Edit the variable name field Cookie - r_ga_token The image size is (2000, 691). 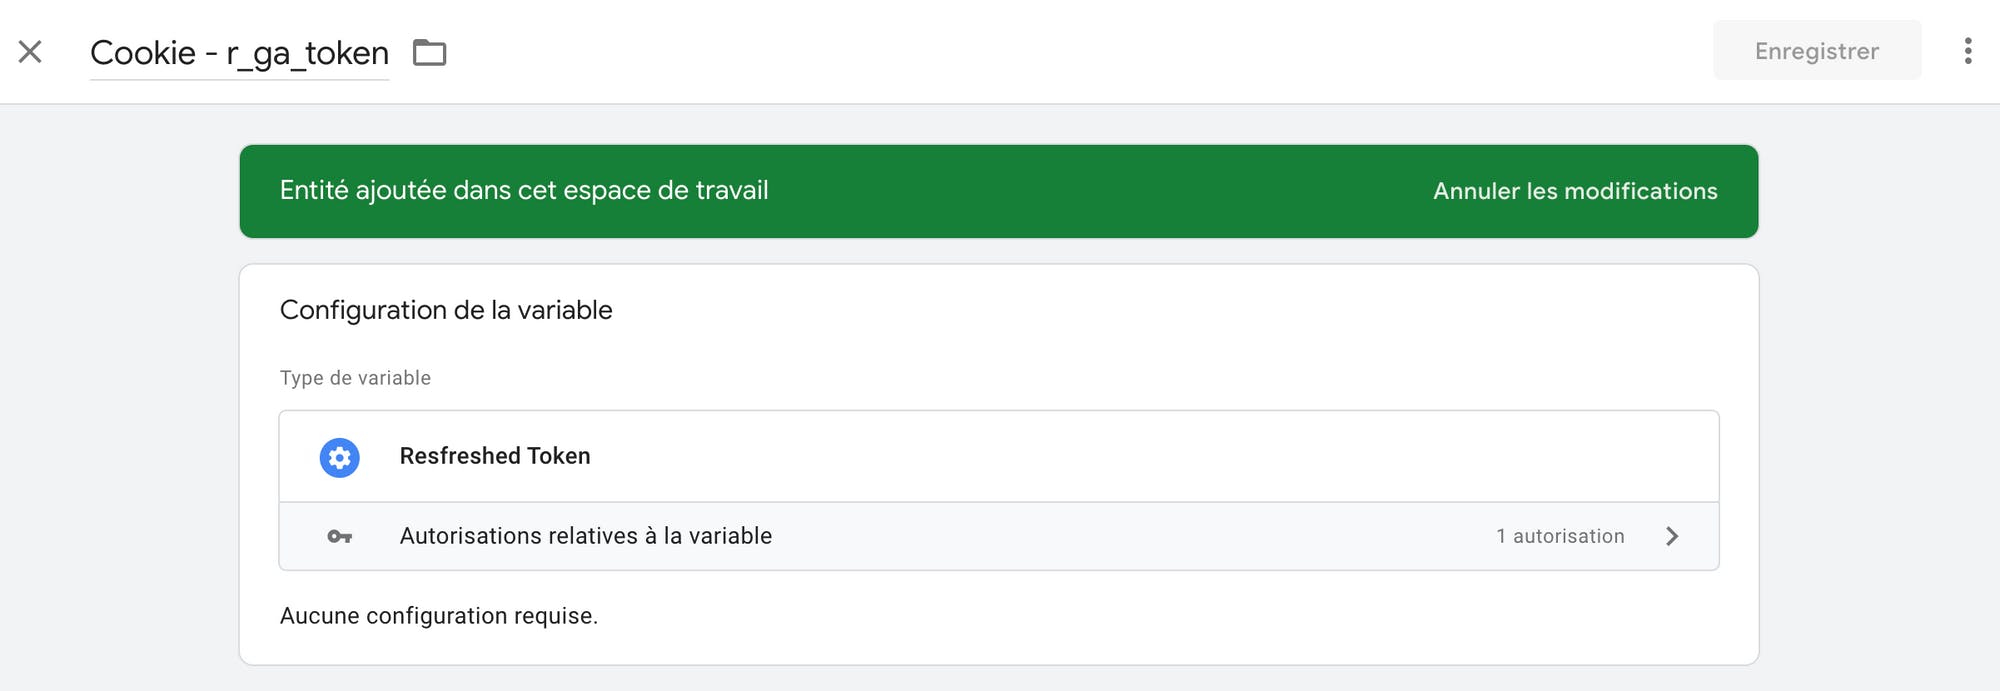tap(239, 52)
